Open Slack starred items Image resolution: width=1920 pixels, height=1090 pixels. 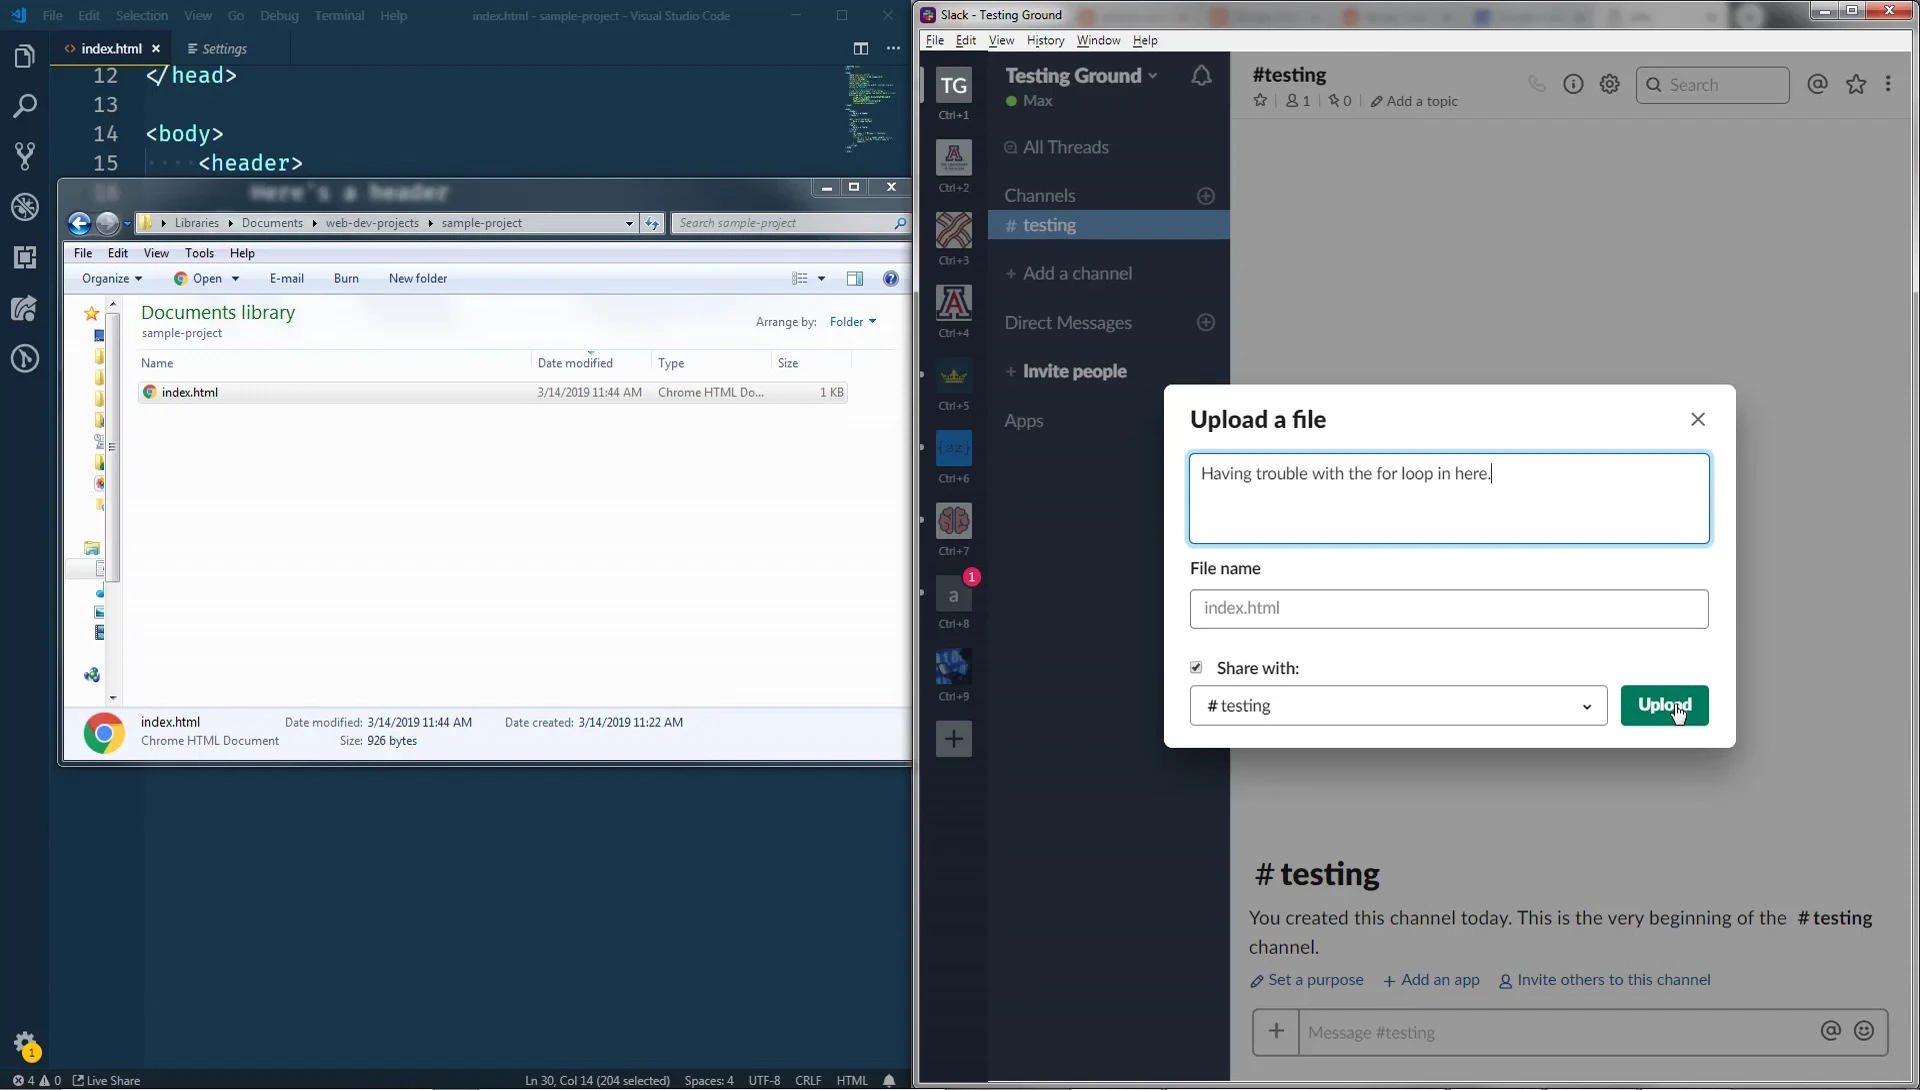1856,84
